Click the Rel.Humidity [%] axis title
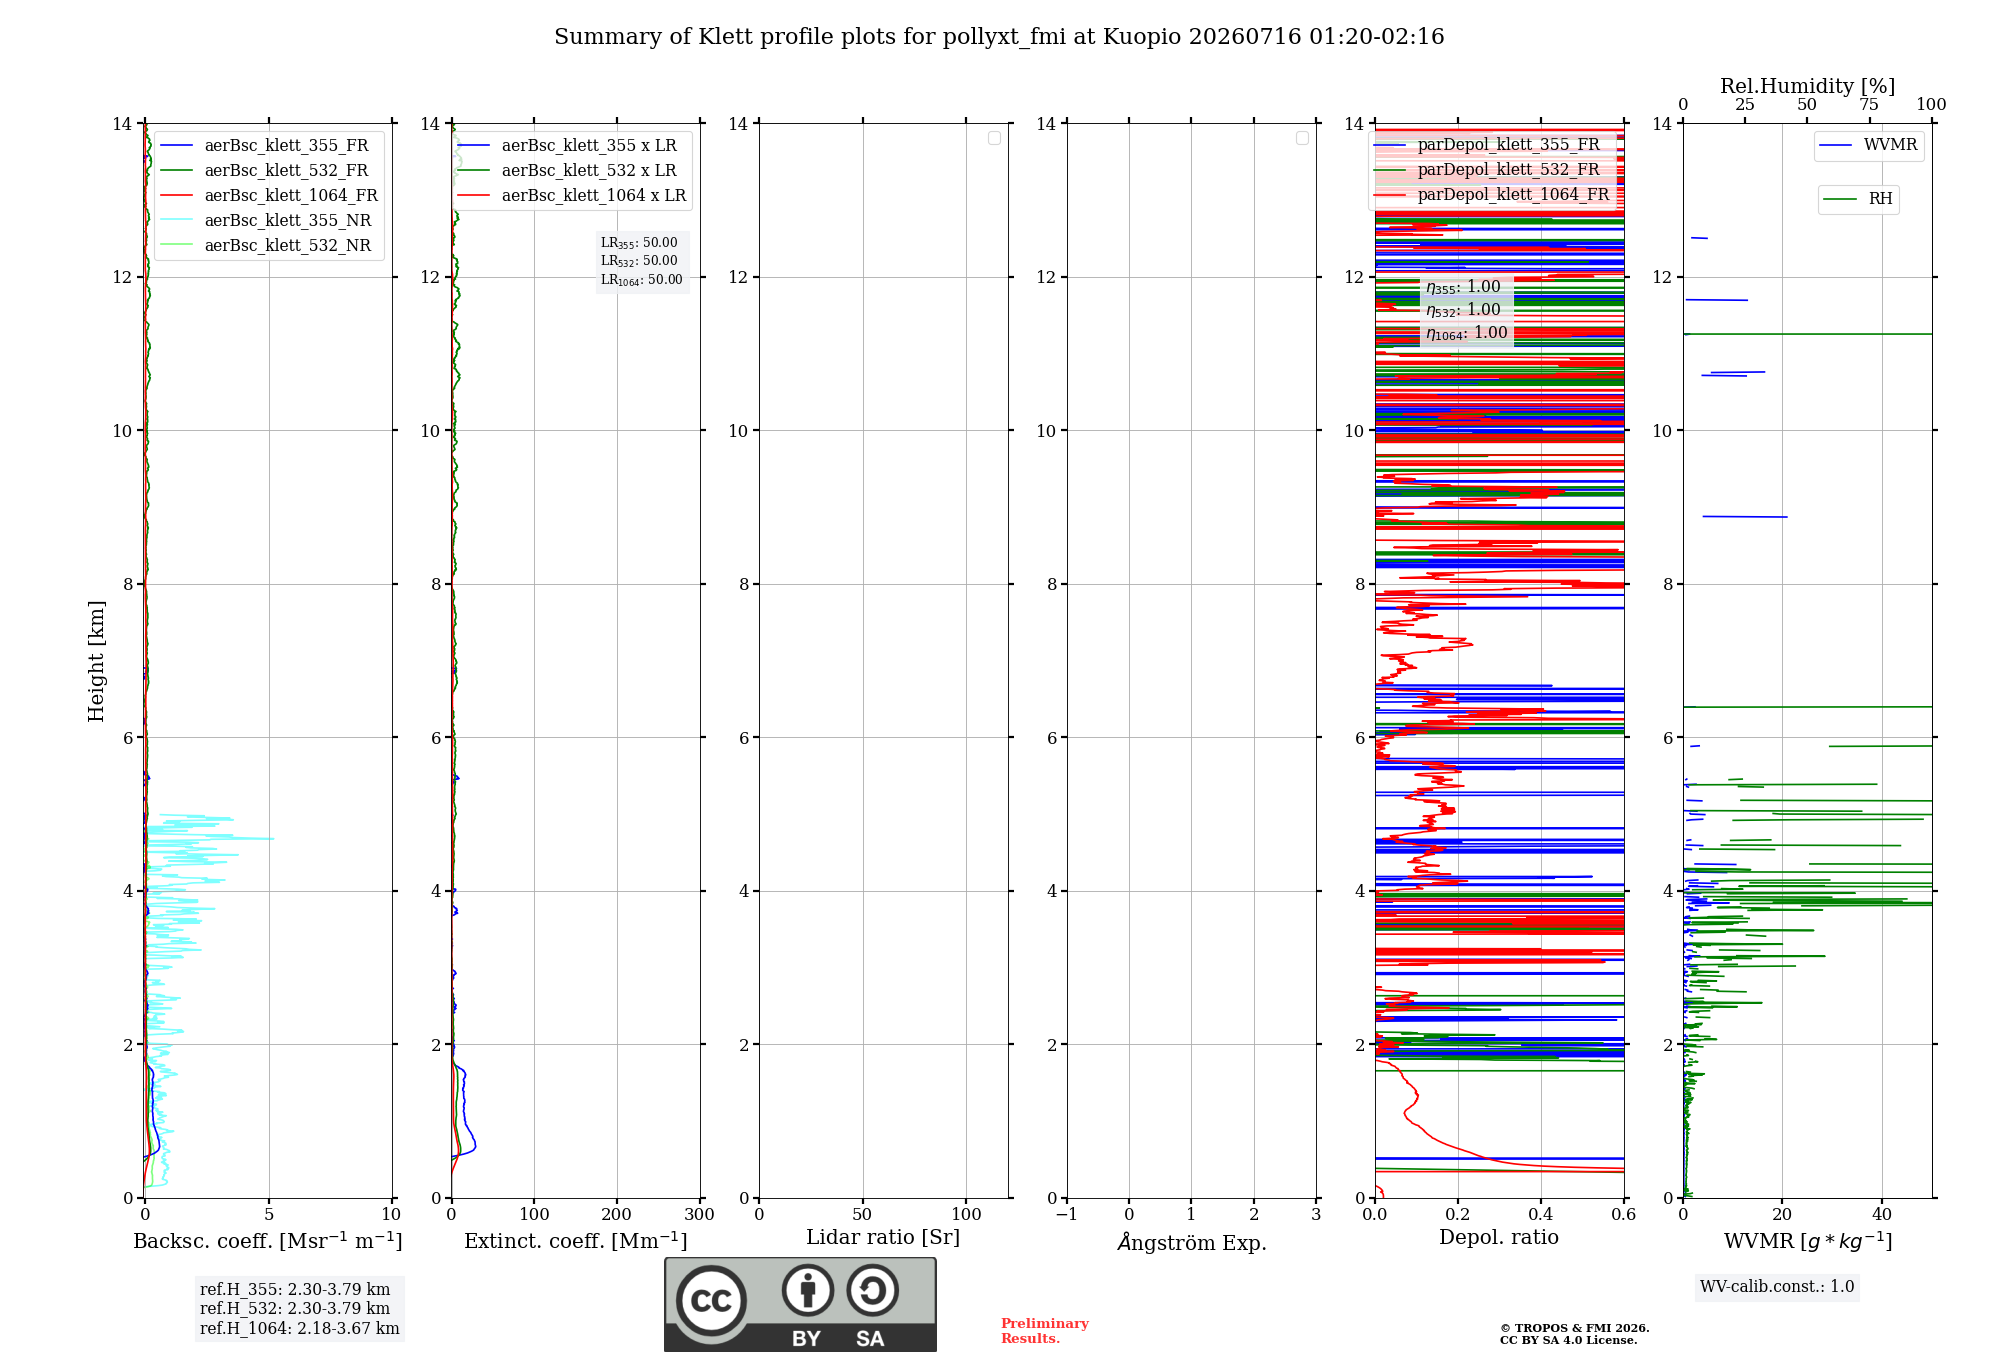 tap(1807, 86)
